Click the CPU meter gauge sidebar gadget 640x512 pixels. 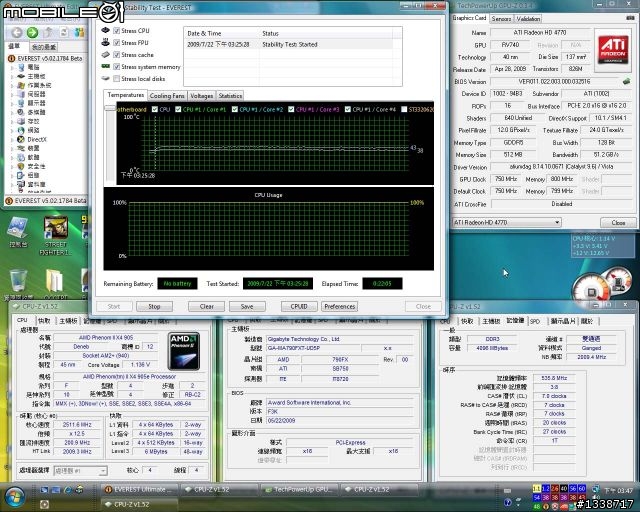point(592,290)
